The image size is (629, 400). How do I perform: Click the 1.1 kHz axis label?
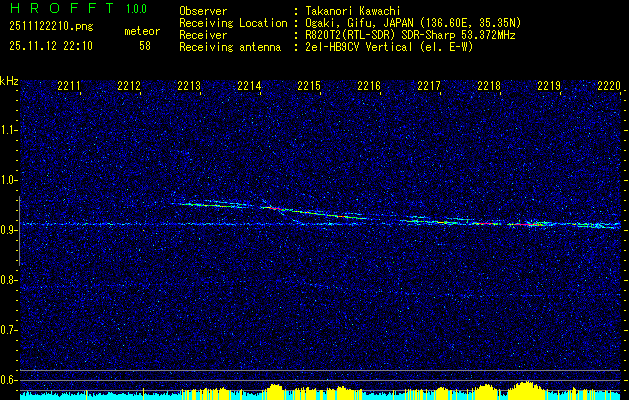coord(8,130)
